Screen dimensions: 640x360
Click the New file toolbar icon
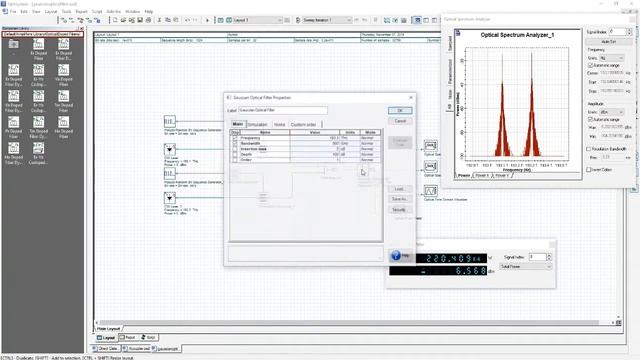[x=115, y=20]
